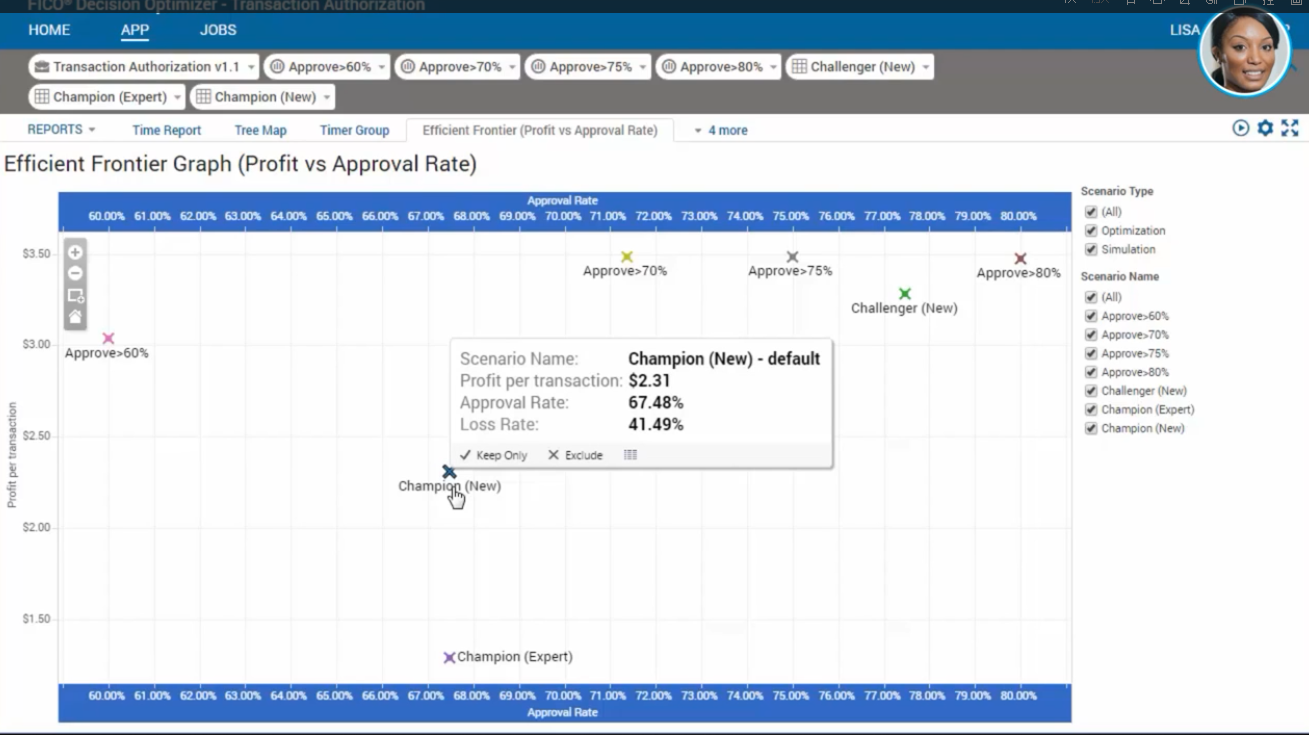Click the Transaction Authorization v1.1 briefcase icon

pos(41,67)
